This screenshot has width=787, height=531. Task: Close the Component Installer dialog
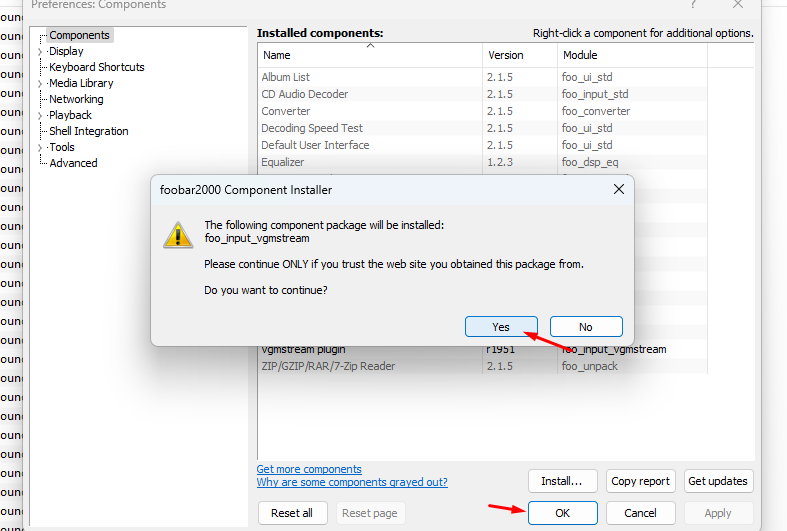619,189
